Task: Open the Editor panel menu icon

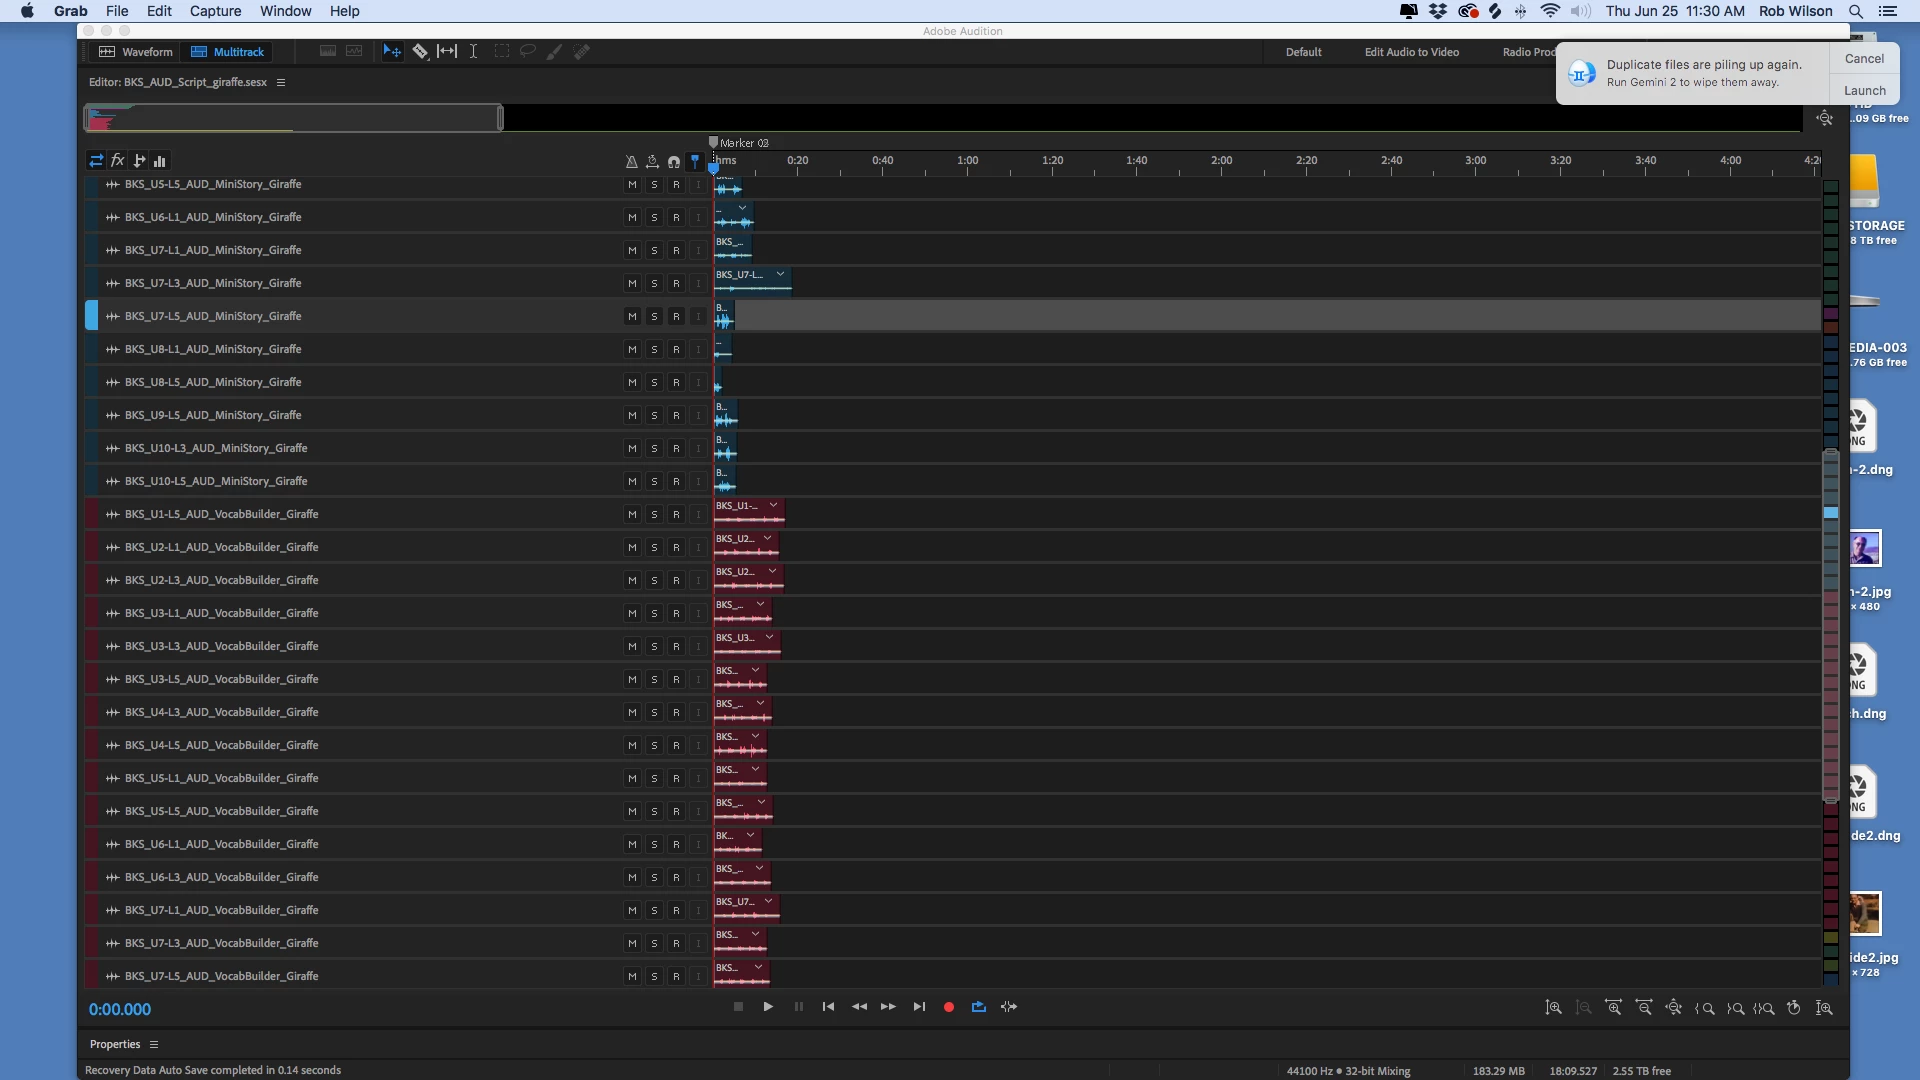Action: pyautogui.click(x=281, y=82)
